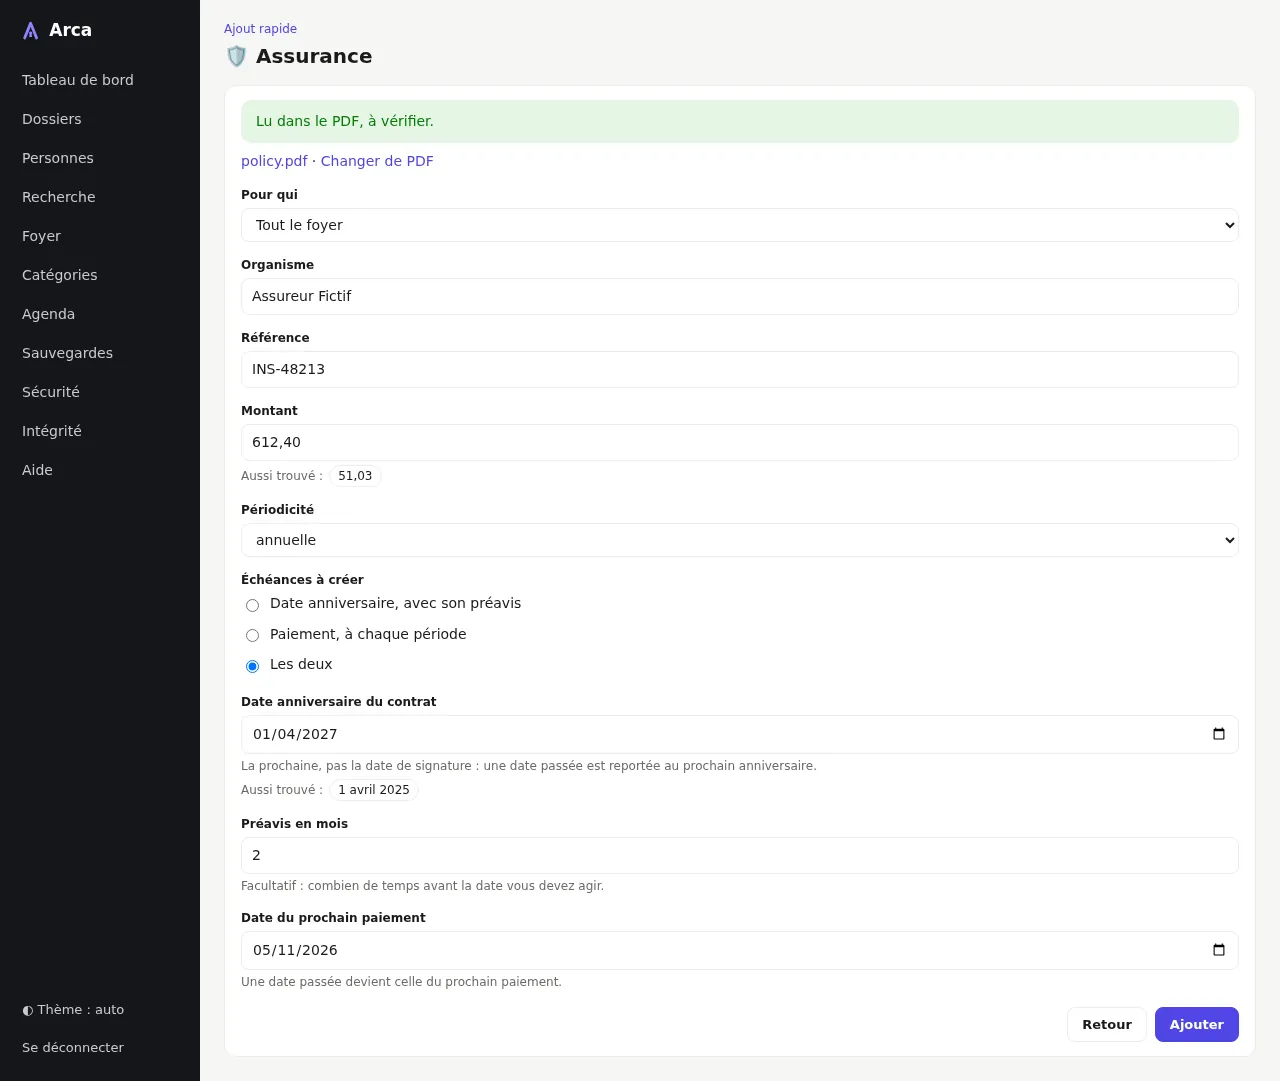Focus the Organisme input field

click(x=740, y=296)
